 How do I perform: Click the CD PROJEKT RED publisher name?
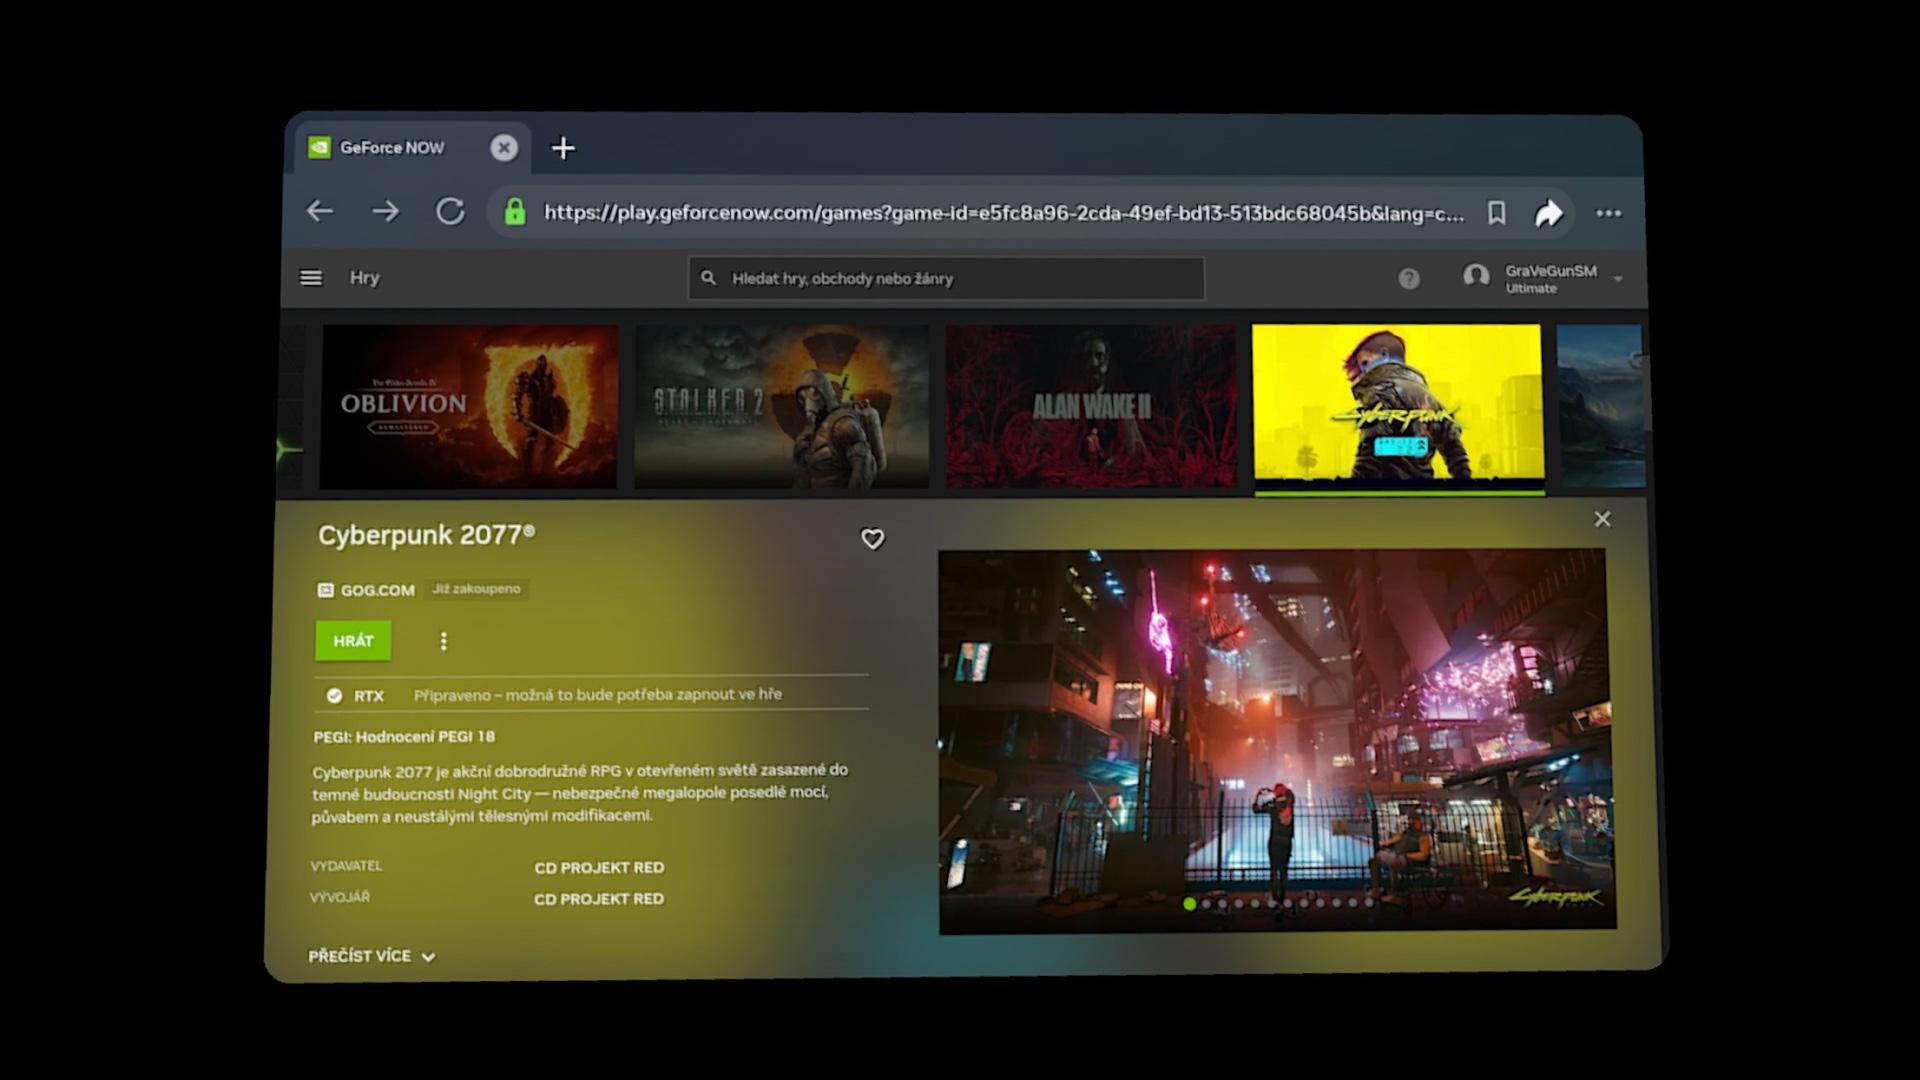(x=599, y=867)
